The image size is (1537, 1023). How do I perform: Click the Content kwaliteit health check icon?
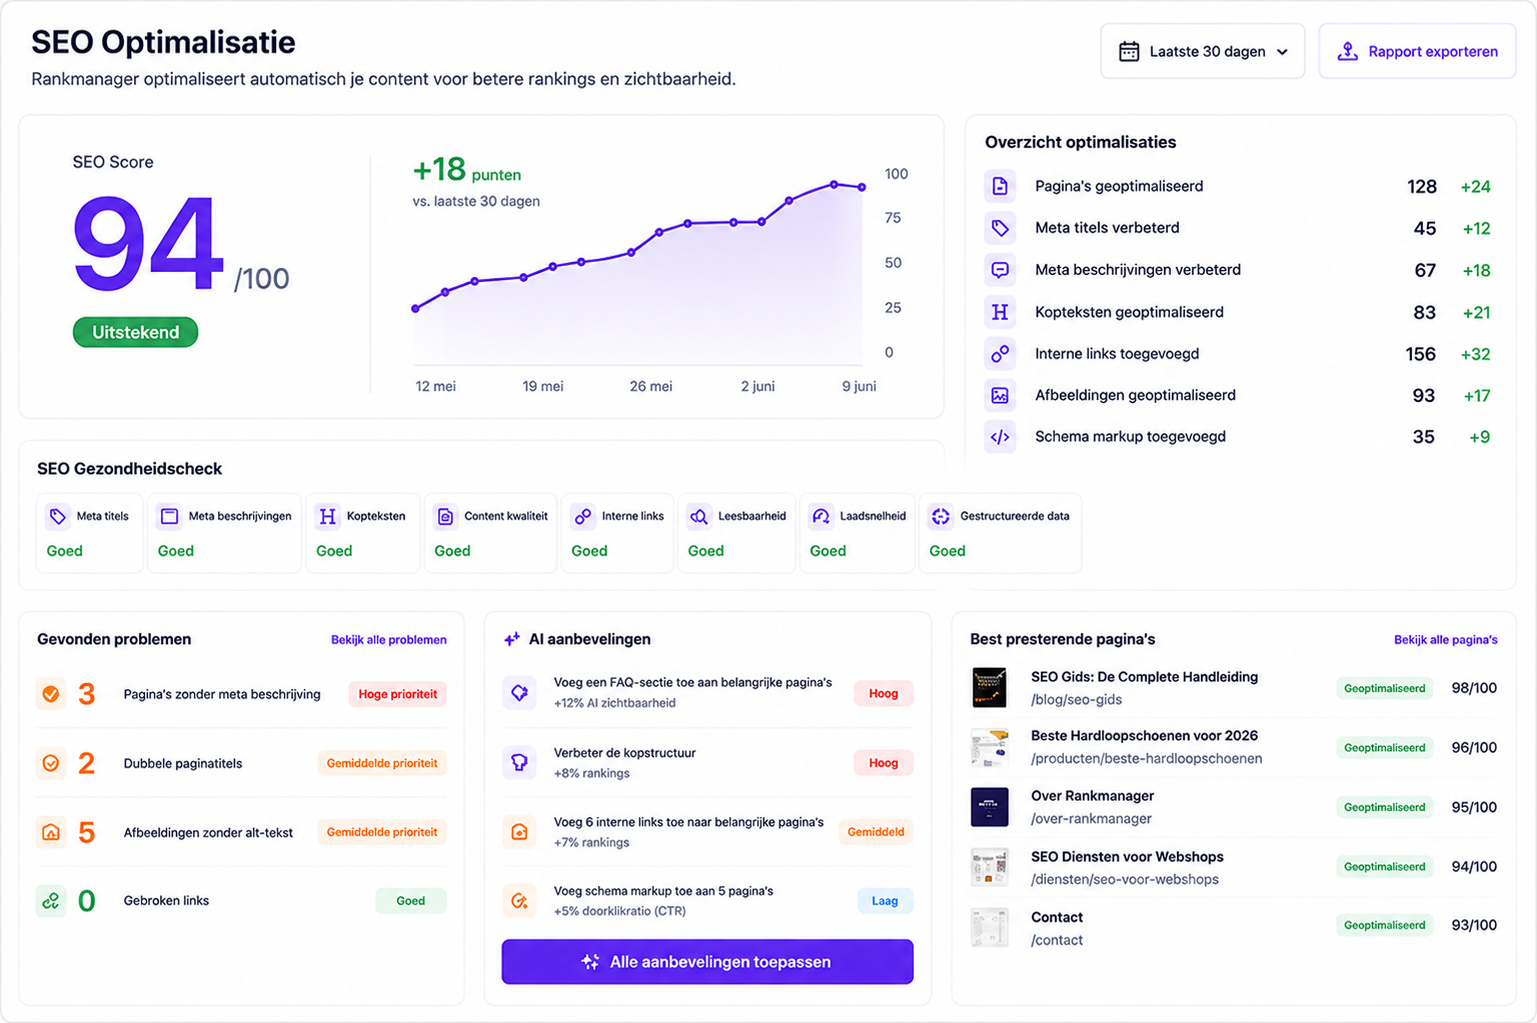point(446,517)
